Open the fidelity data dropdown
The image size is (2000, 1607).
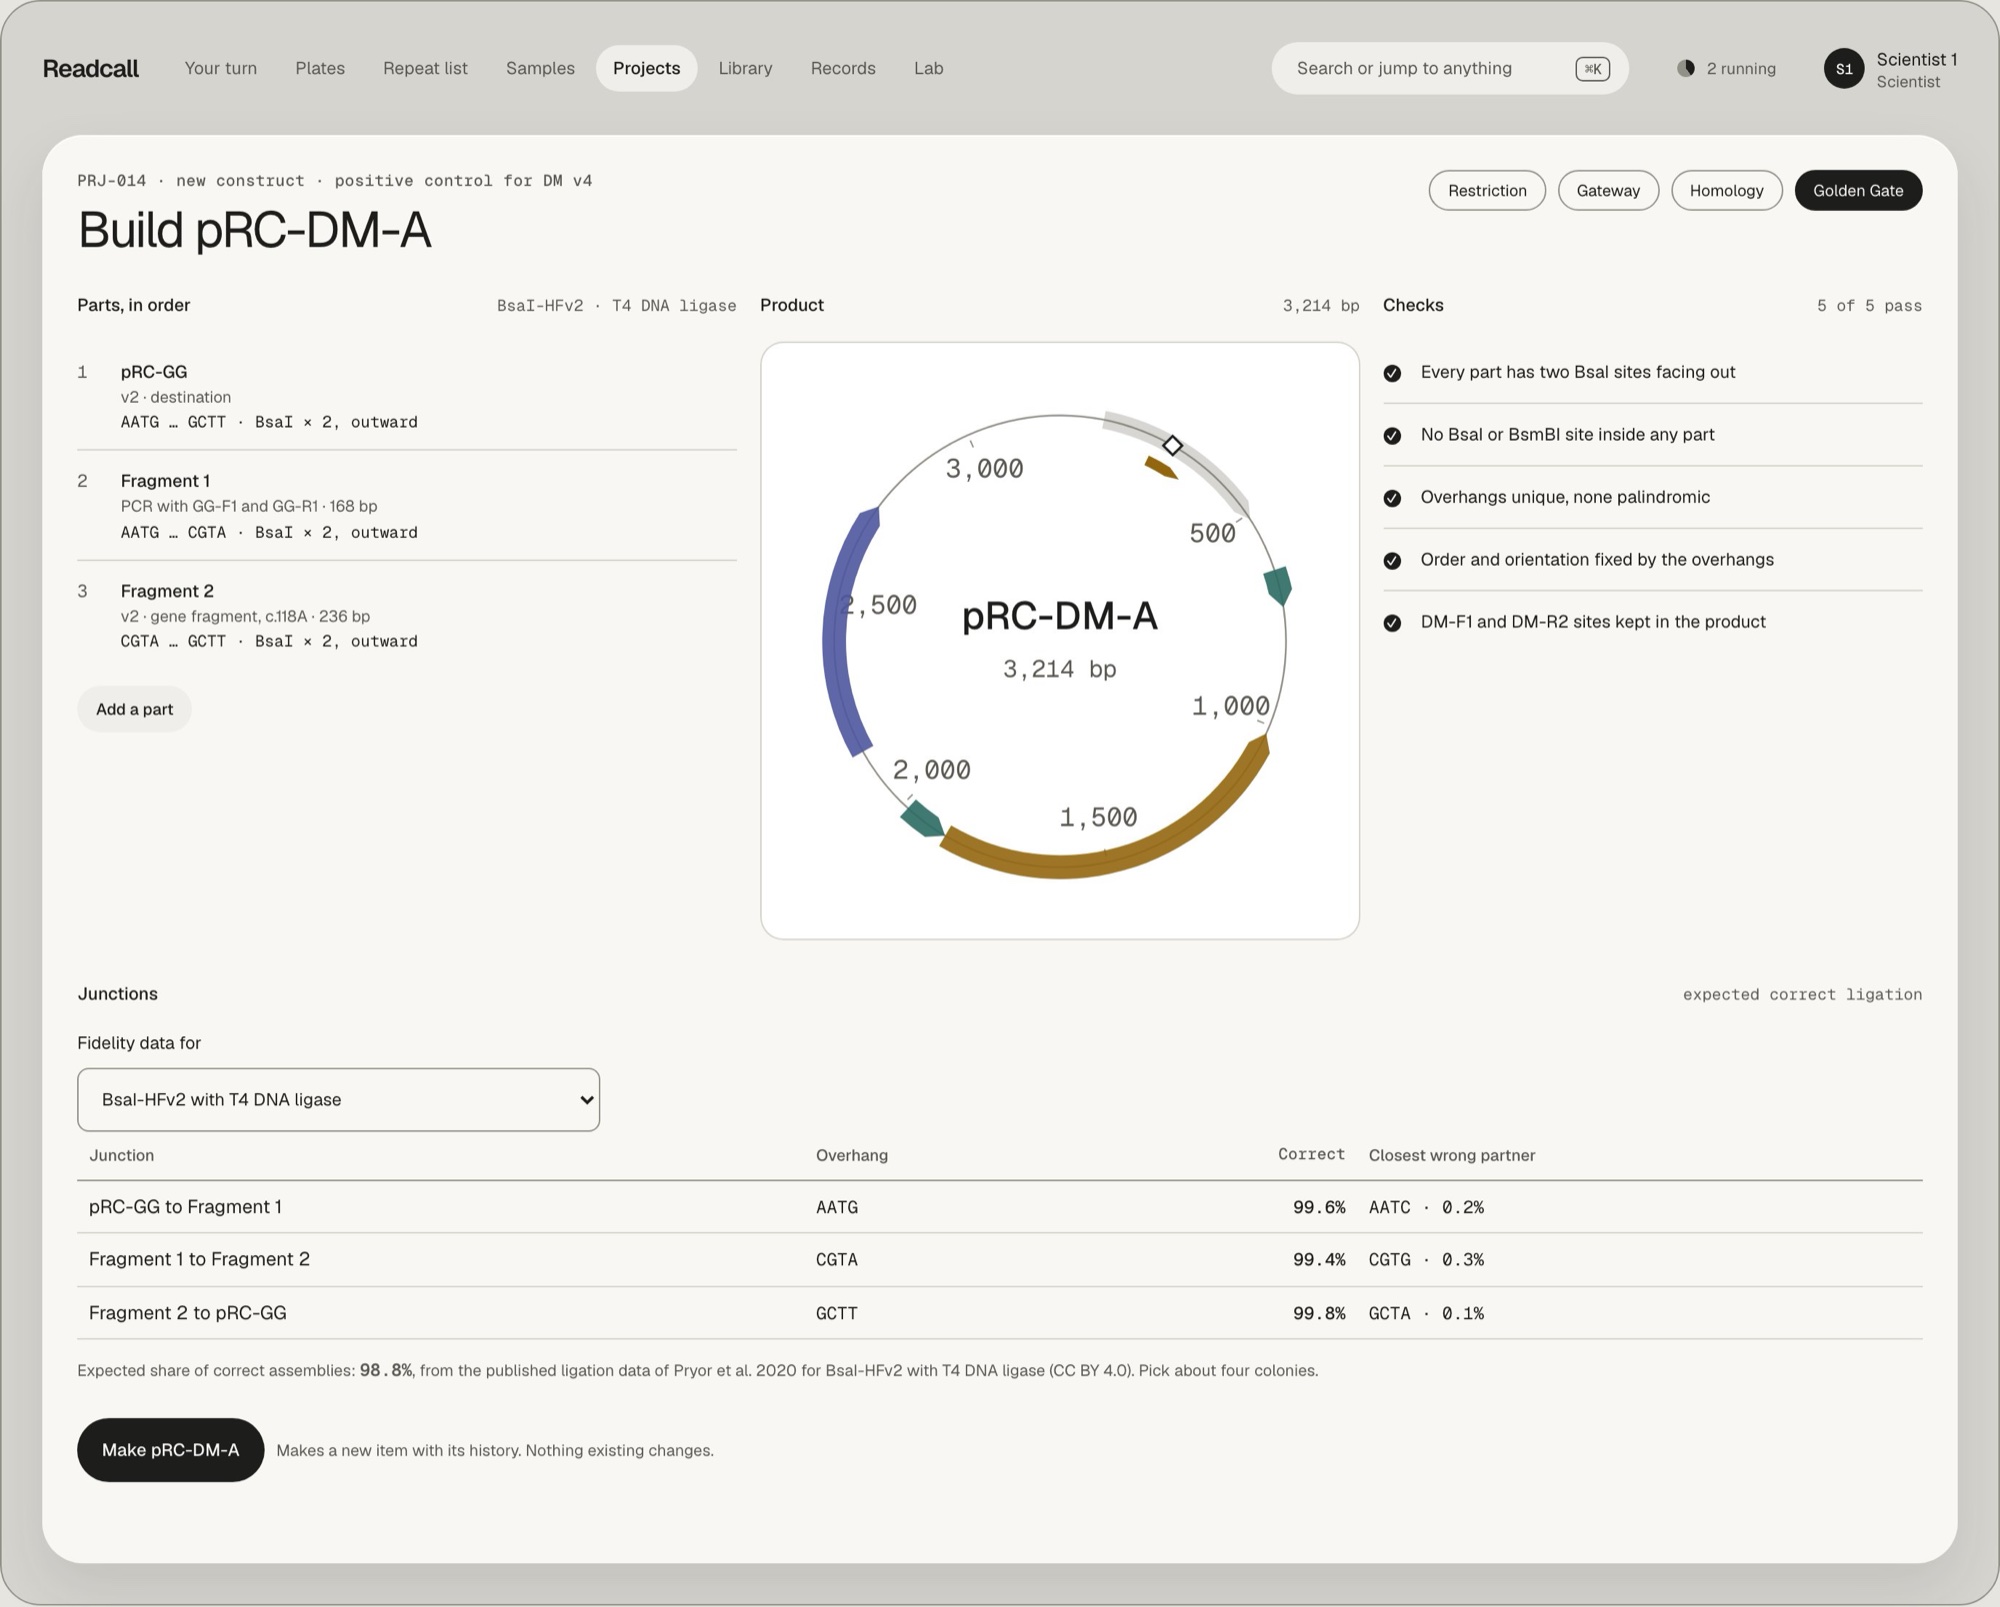coord(338,1099)
